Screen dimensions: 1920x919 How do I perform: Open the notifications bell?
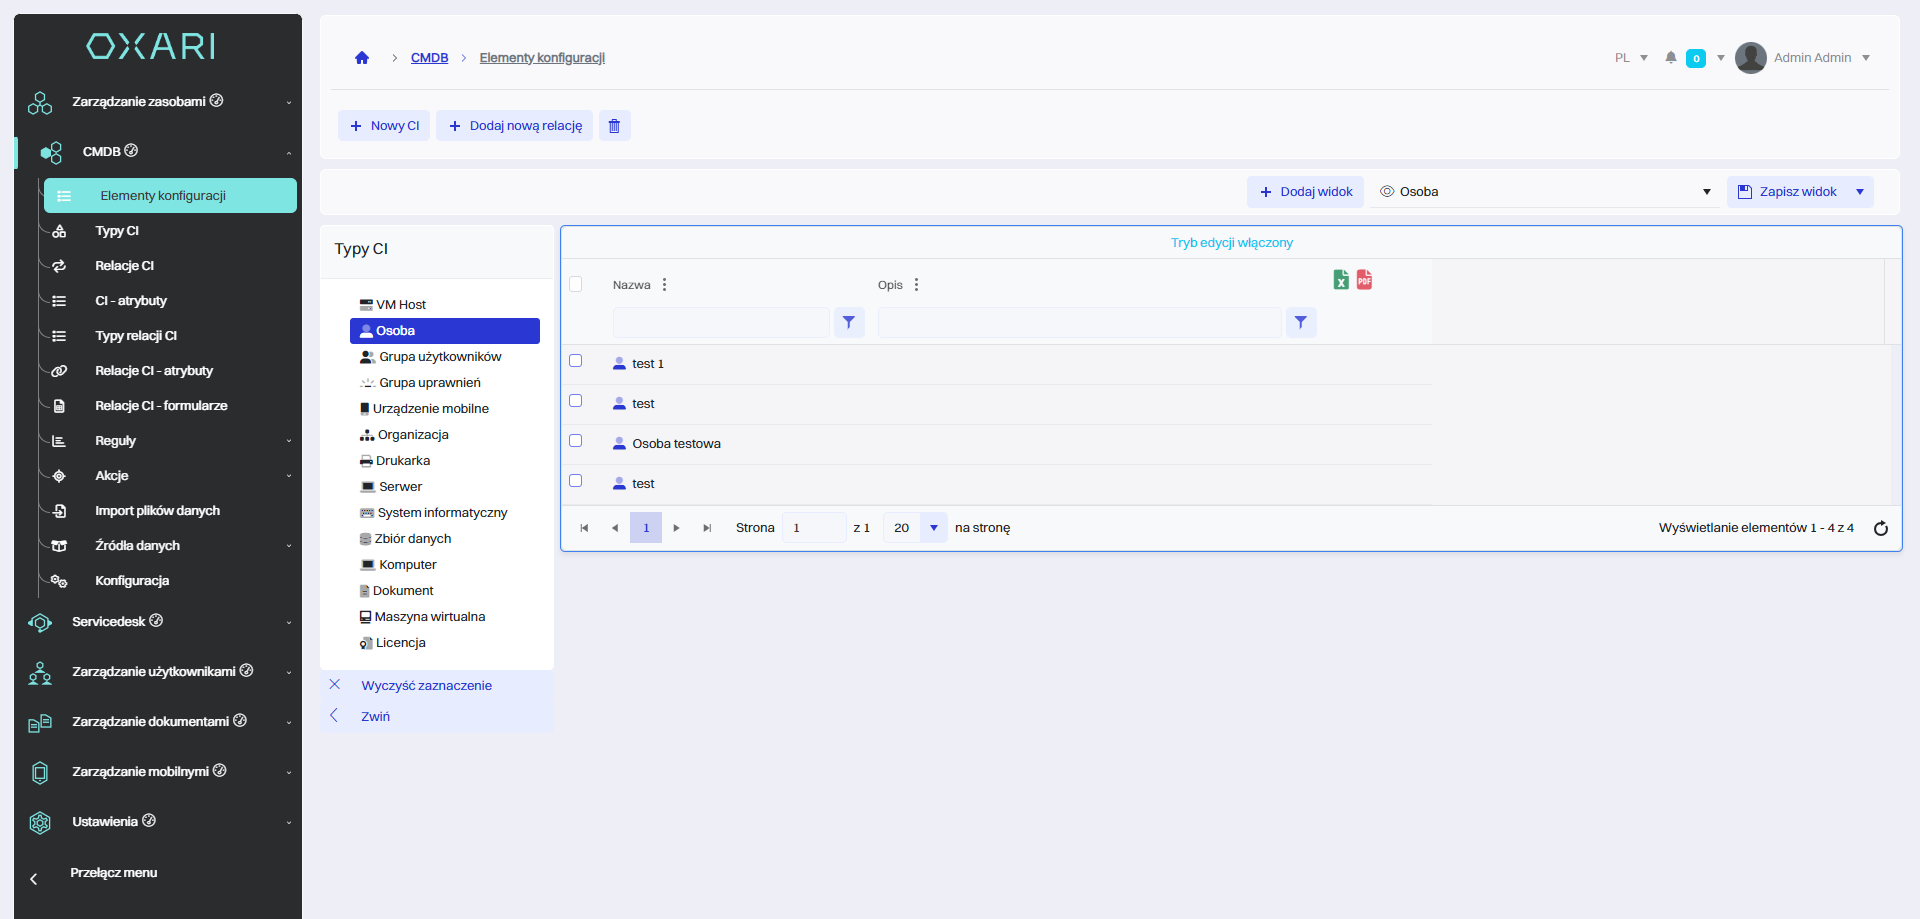1670,58
